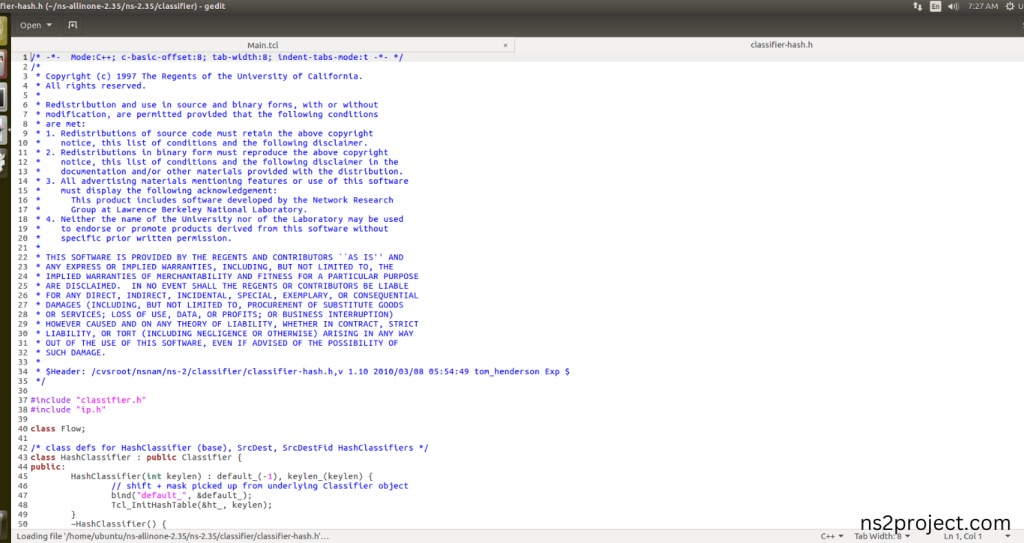The width and height of the screenshot is (1024, 543).
Task: Open the En keyboard layout indicator
Action: pyautogui.click(x=935, y=6)
